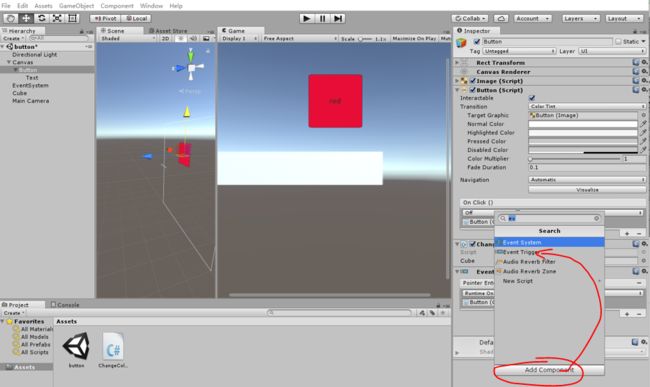Open the File menu
650x387 pixels.
pyautogui.click(x=6, y=6)
